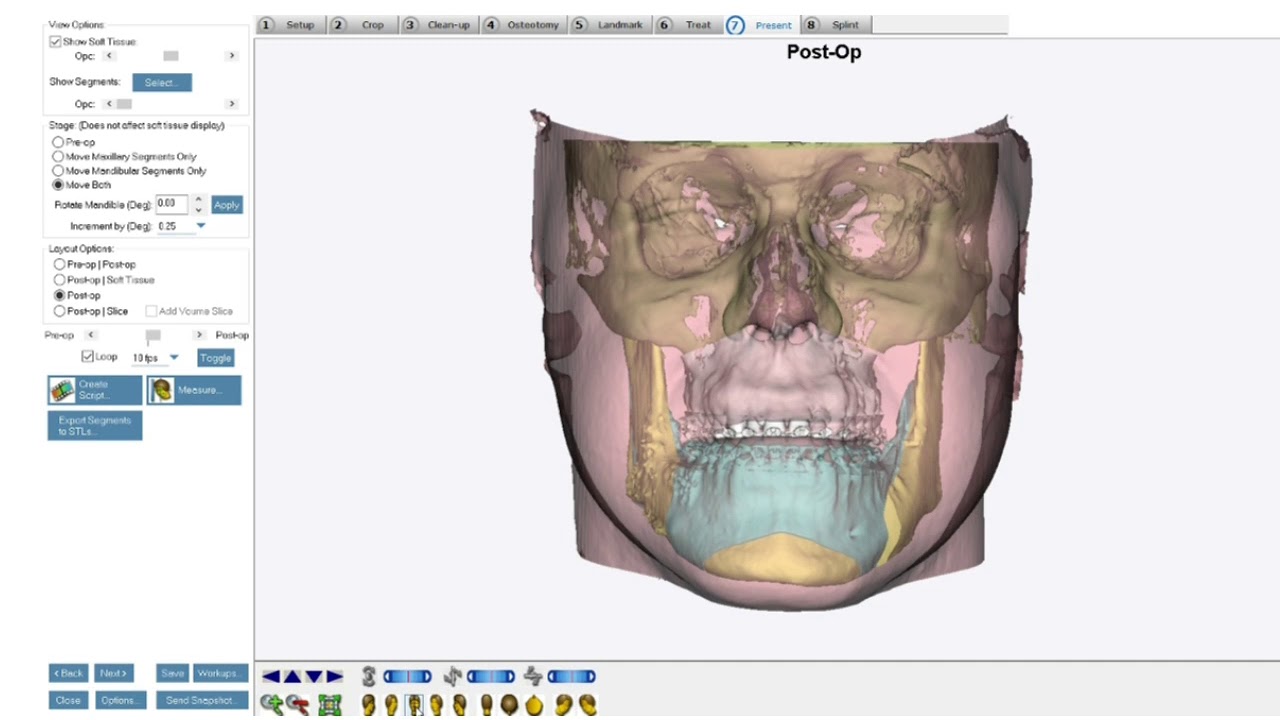Screen dimensions: 1280x720
Task: Pan the view left with the left arrow
Action: (270, 677)
